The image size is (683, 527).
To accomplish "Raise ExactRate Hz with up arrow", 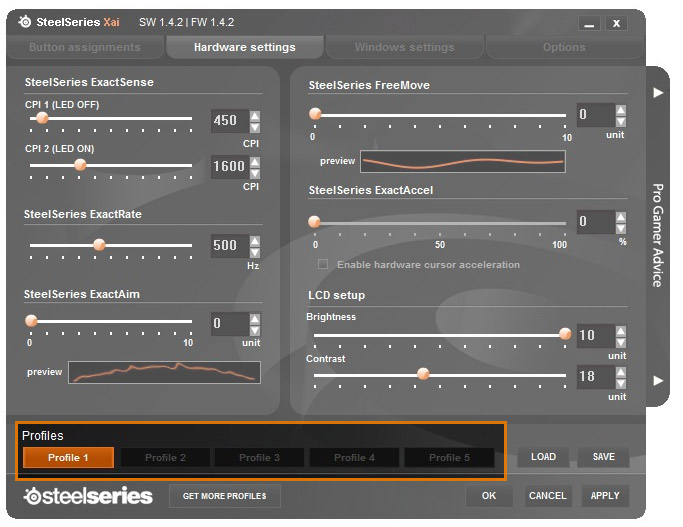I will [x=255, y=241].
